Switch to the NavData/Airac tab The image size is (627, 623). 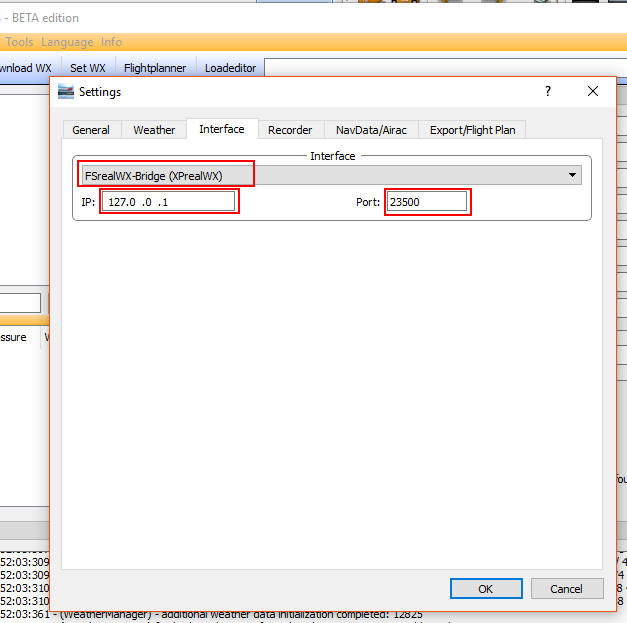tap(371, 130)
